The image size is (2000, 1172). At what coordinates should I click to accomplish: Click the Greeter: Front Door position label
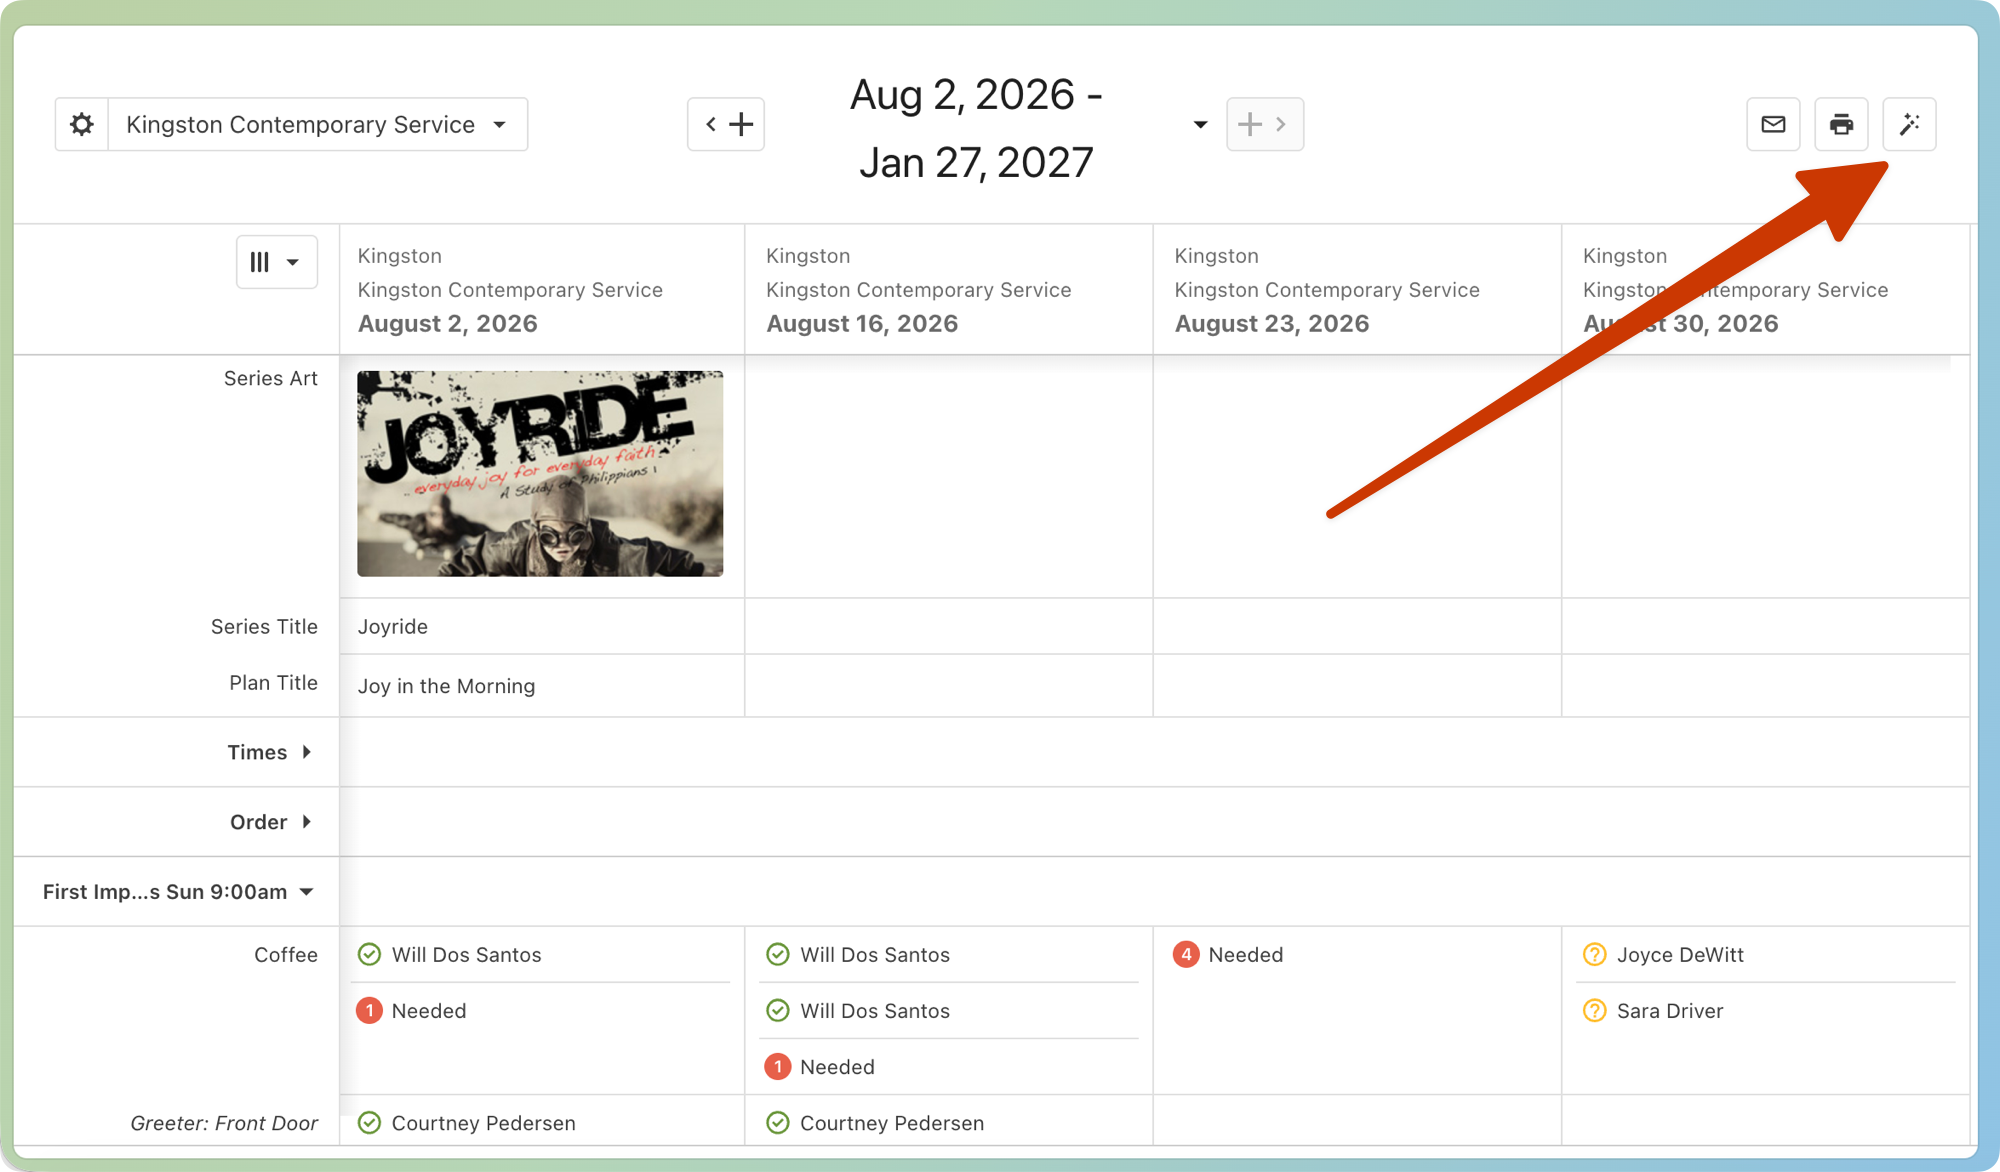tap(224, 1123)
